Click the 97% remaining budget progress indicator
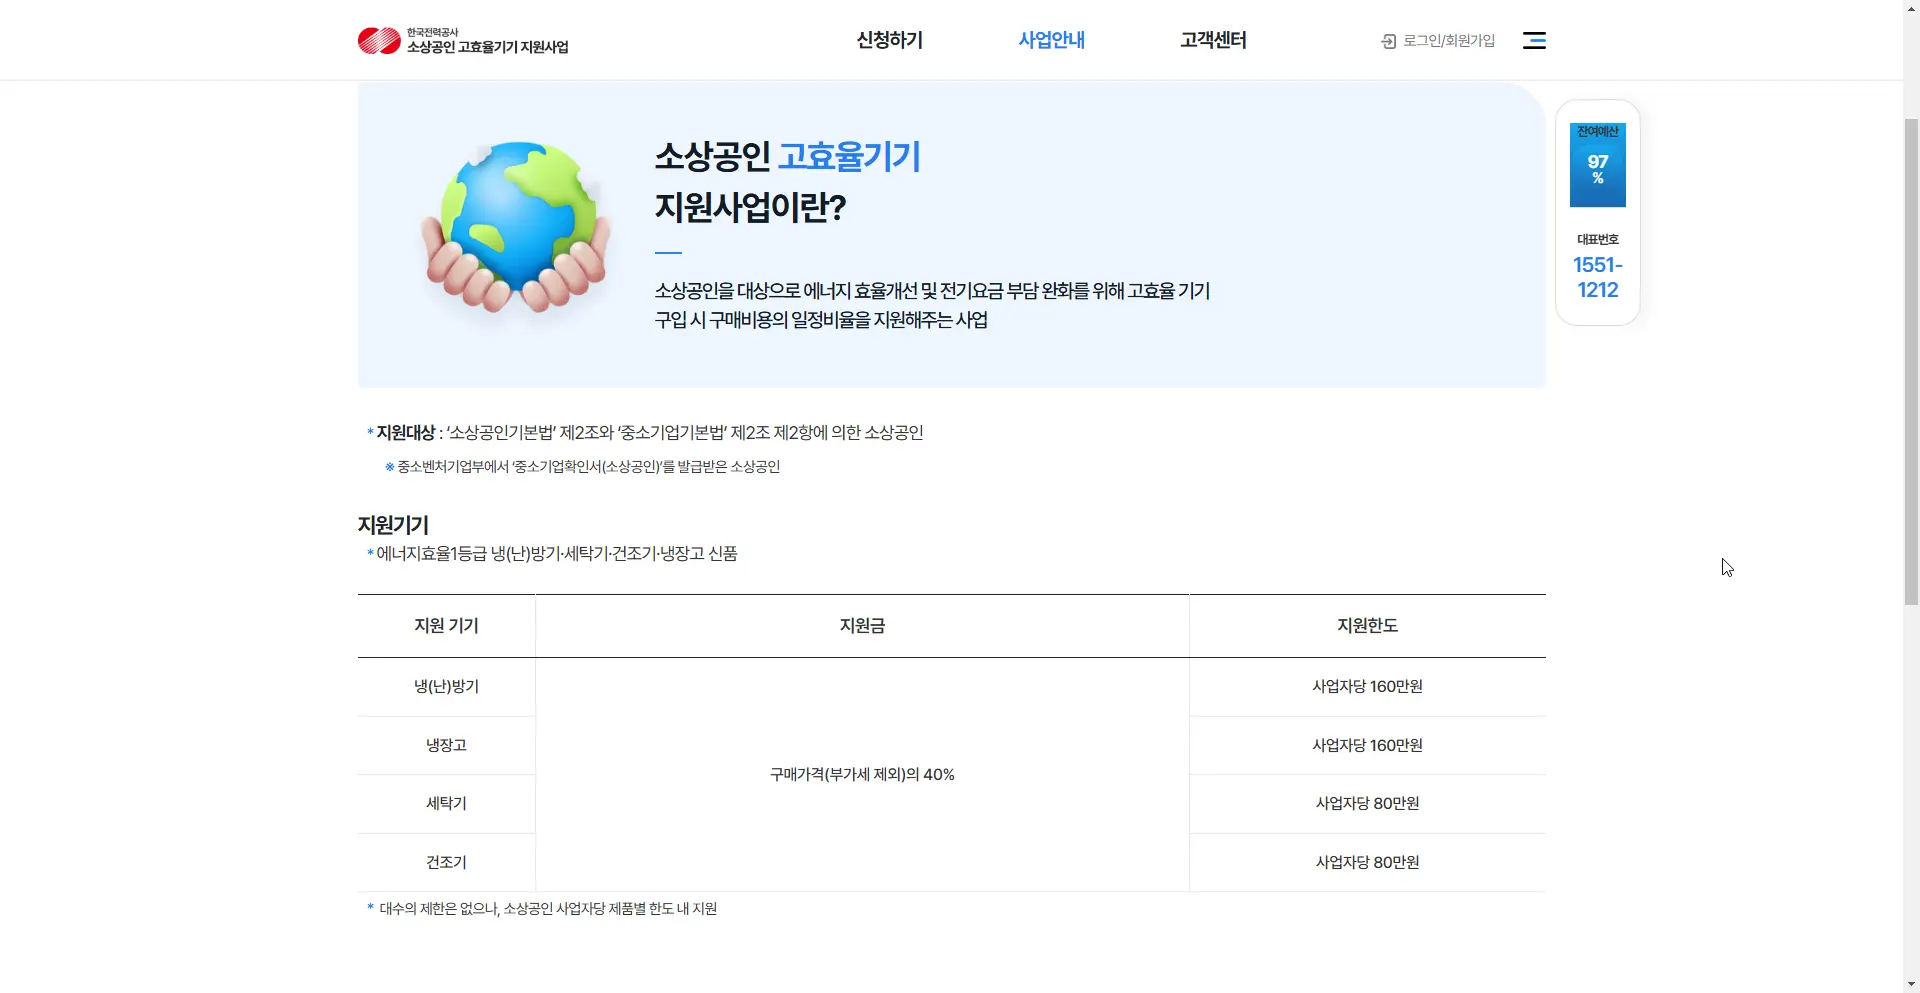This screenshot has width=1920, height=993. click(x=1597, y=169)
